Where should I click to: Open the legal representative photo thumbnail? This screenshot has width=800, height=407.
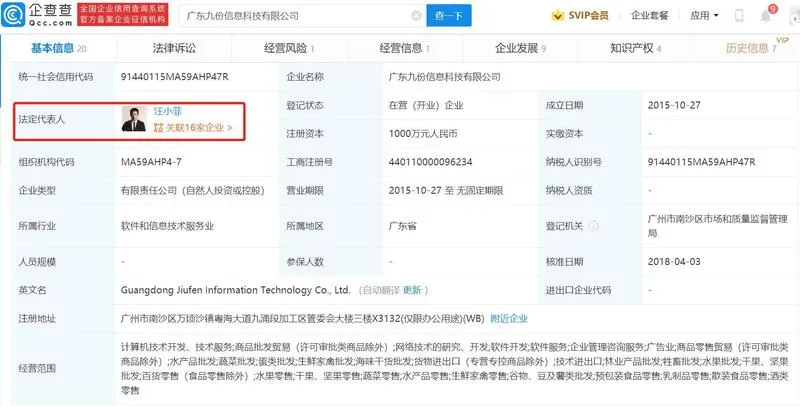click(x=134, y=119)
